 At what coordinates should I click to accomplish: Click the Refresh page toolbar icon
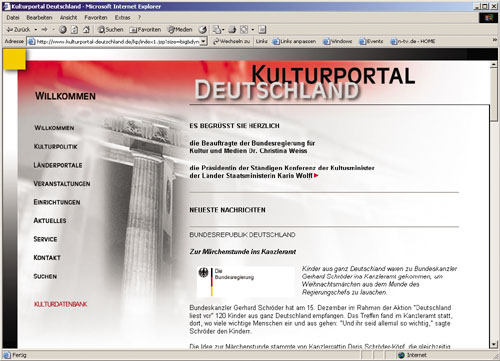coord(75,30)
